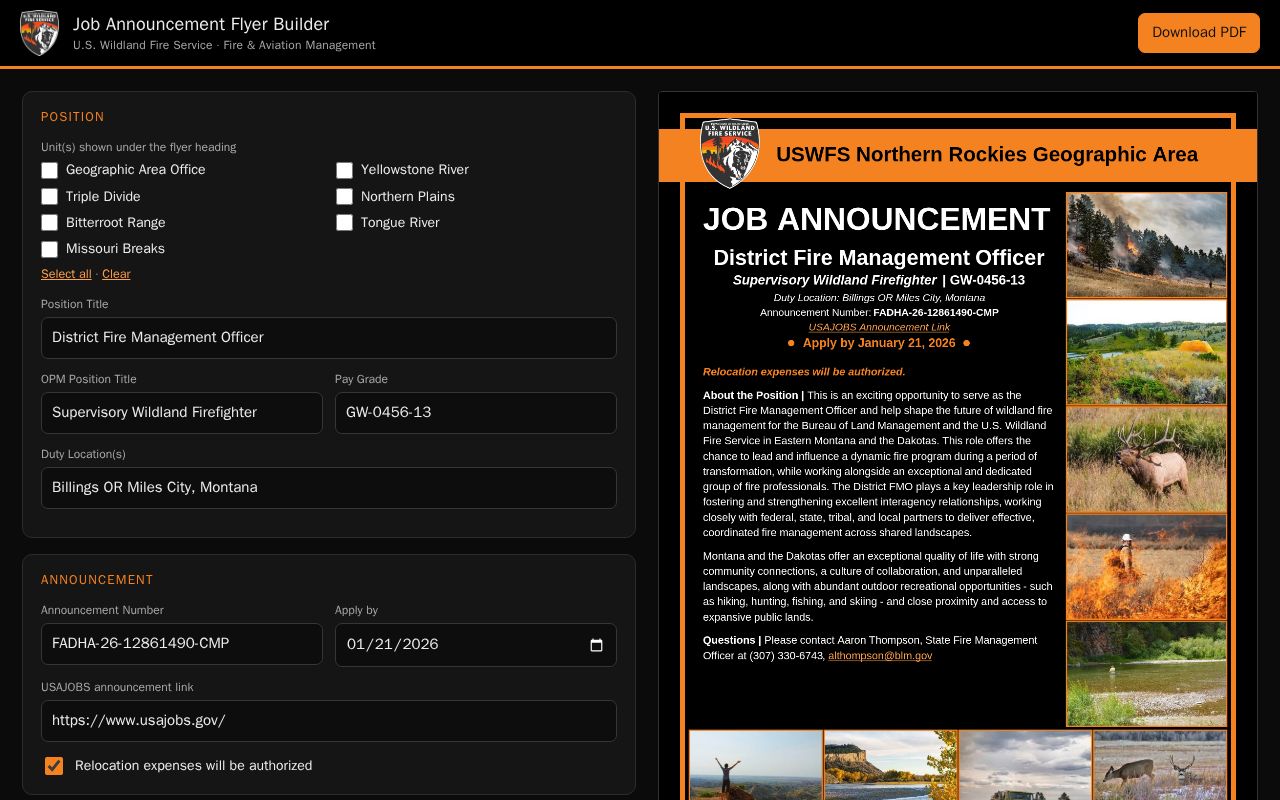The width and height of the screenshot is (1280, 800).
Task: Enable the Triple Divide unit checkbox
Action: pos(49,196)
